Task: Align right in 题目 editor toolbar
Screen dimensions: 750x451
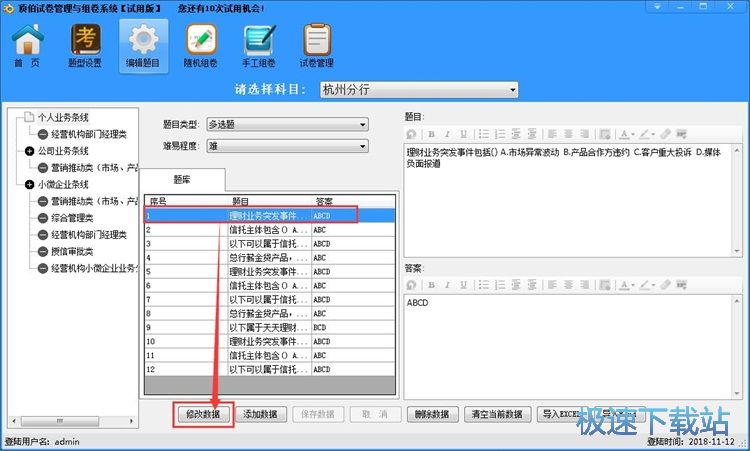Action: coord(584,134)
